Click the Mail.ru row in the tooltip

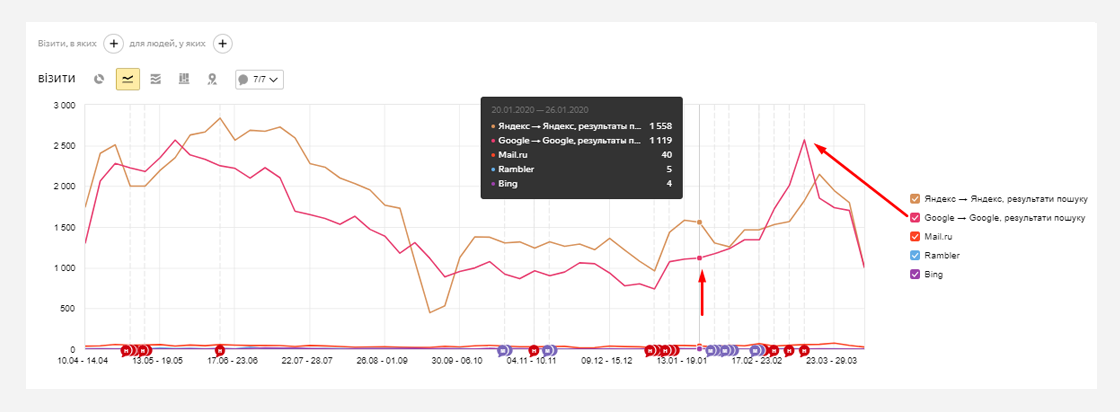point(581,155)
